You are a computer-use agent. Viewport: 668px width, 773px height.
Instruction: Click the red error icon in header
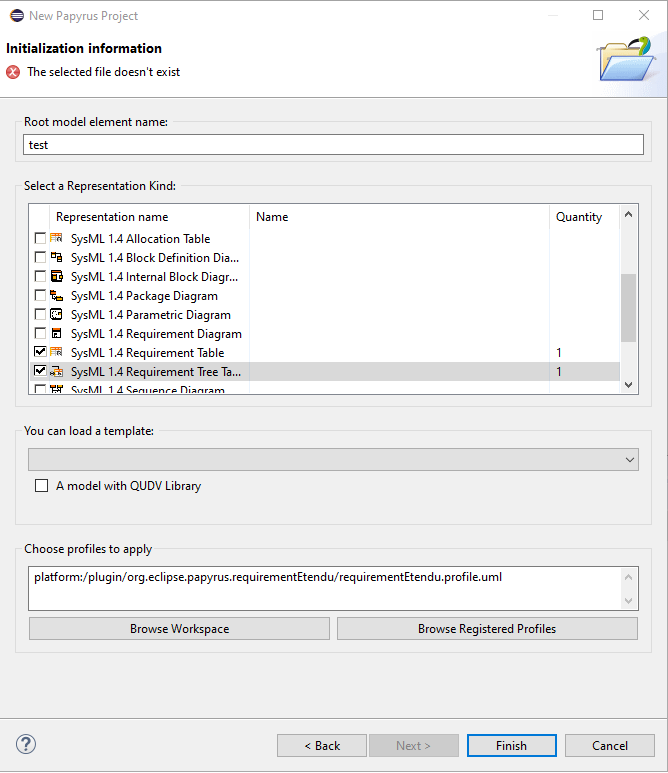(13, 72)
